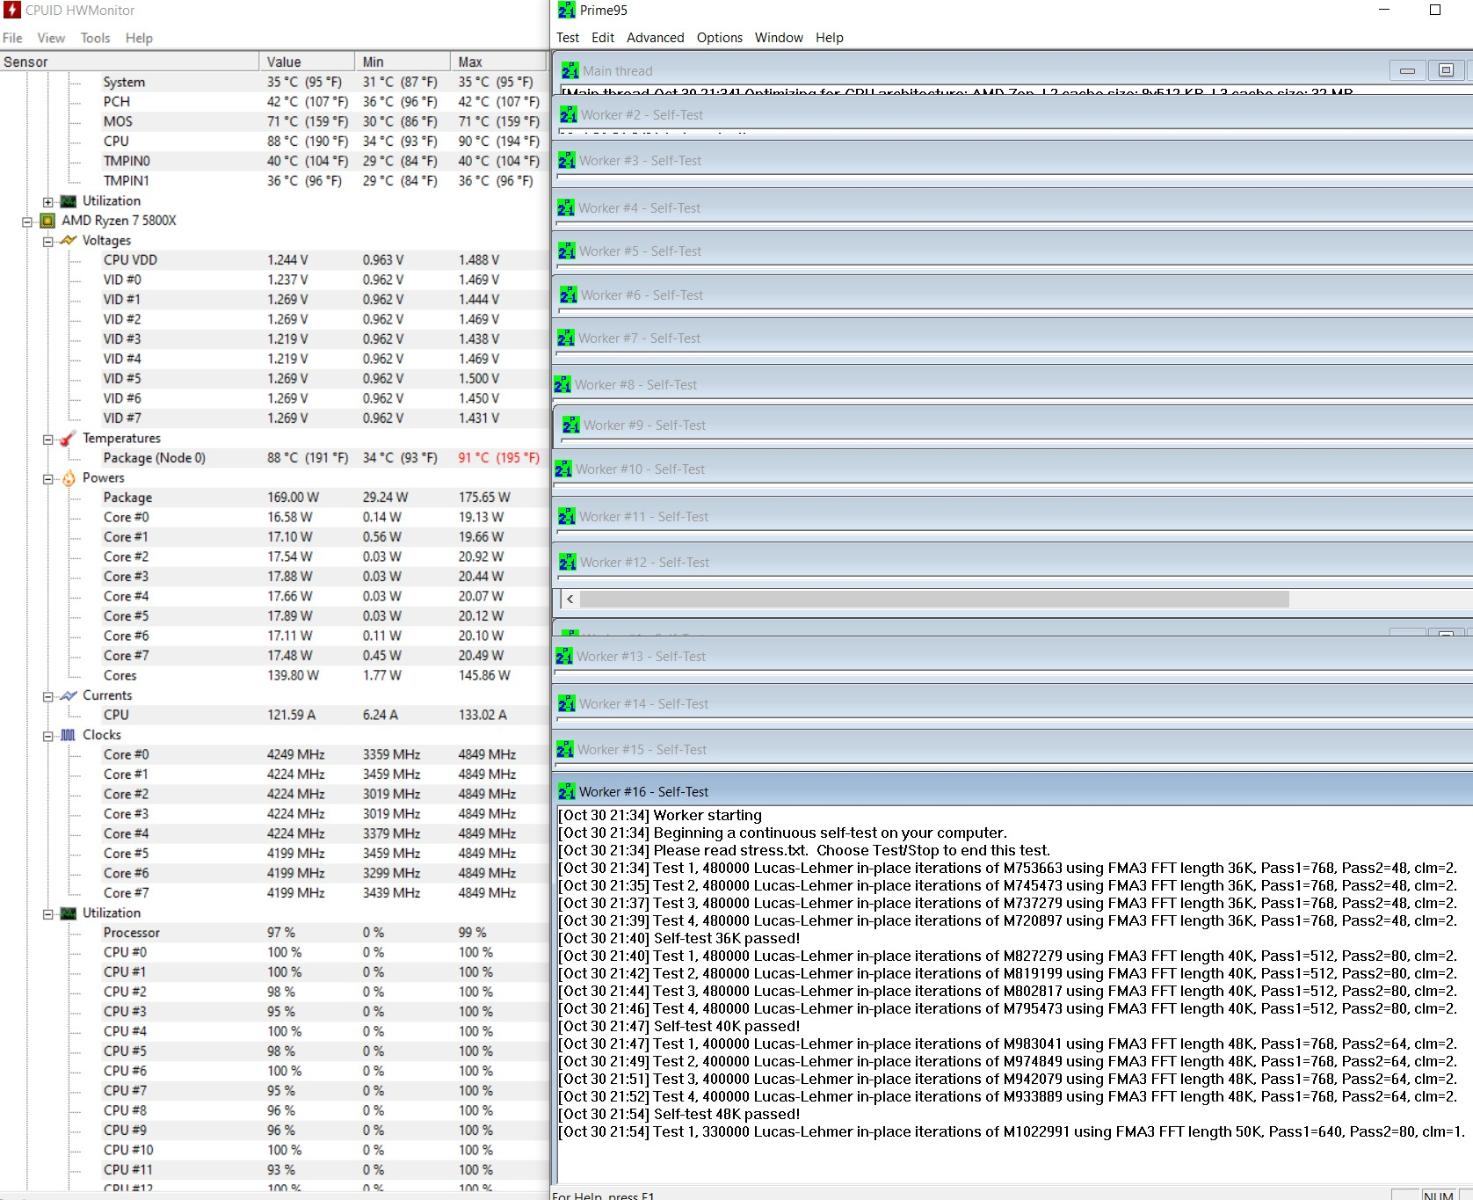Click the Worker #16 Self-Test window icon
The height and width of the screenshot is (1200, 1473).
point(566,792)
